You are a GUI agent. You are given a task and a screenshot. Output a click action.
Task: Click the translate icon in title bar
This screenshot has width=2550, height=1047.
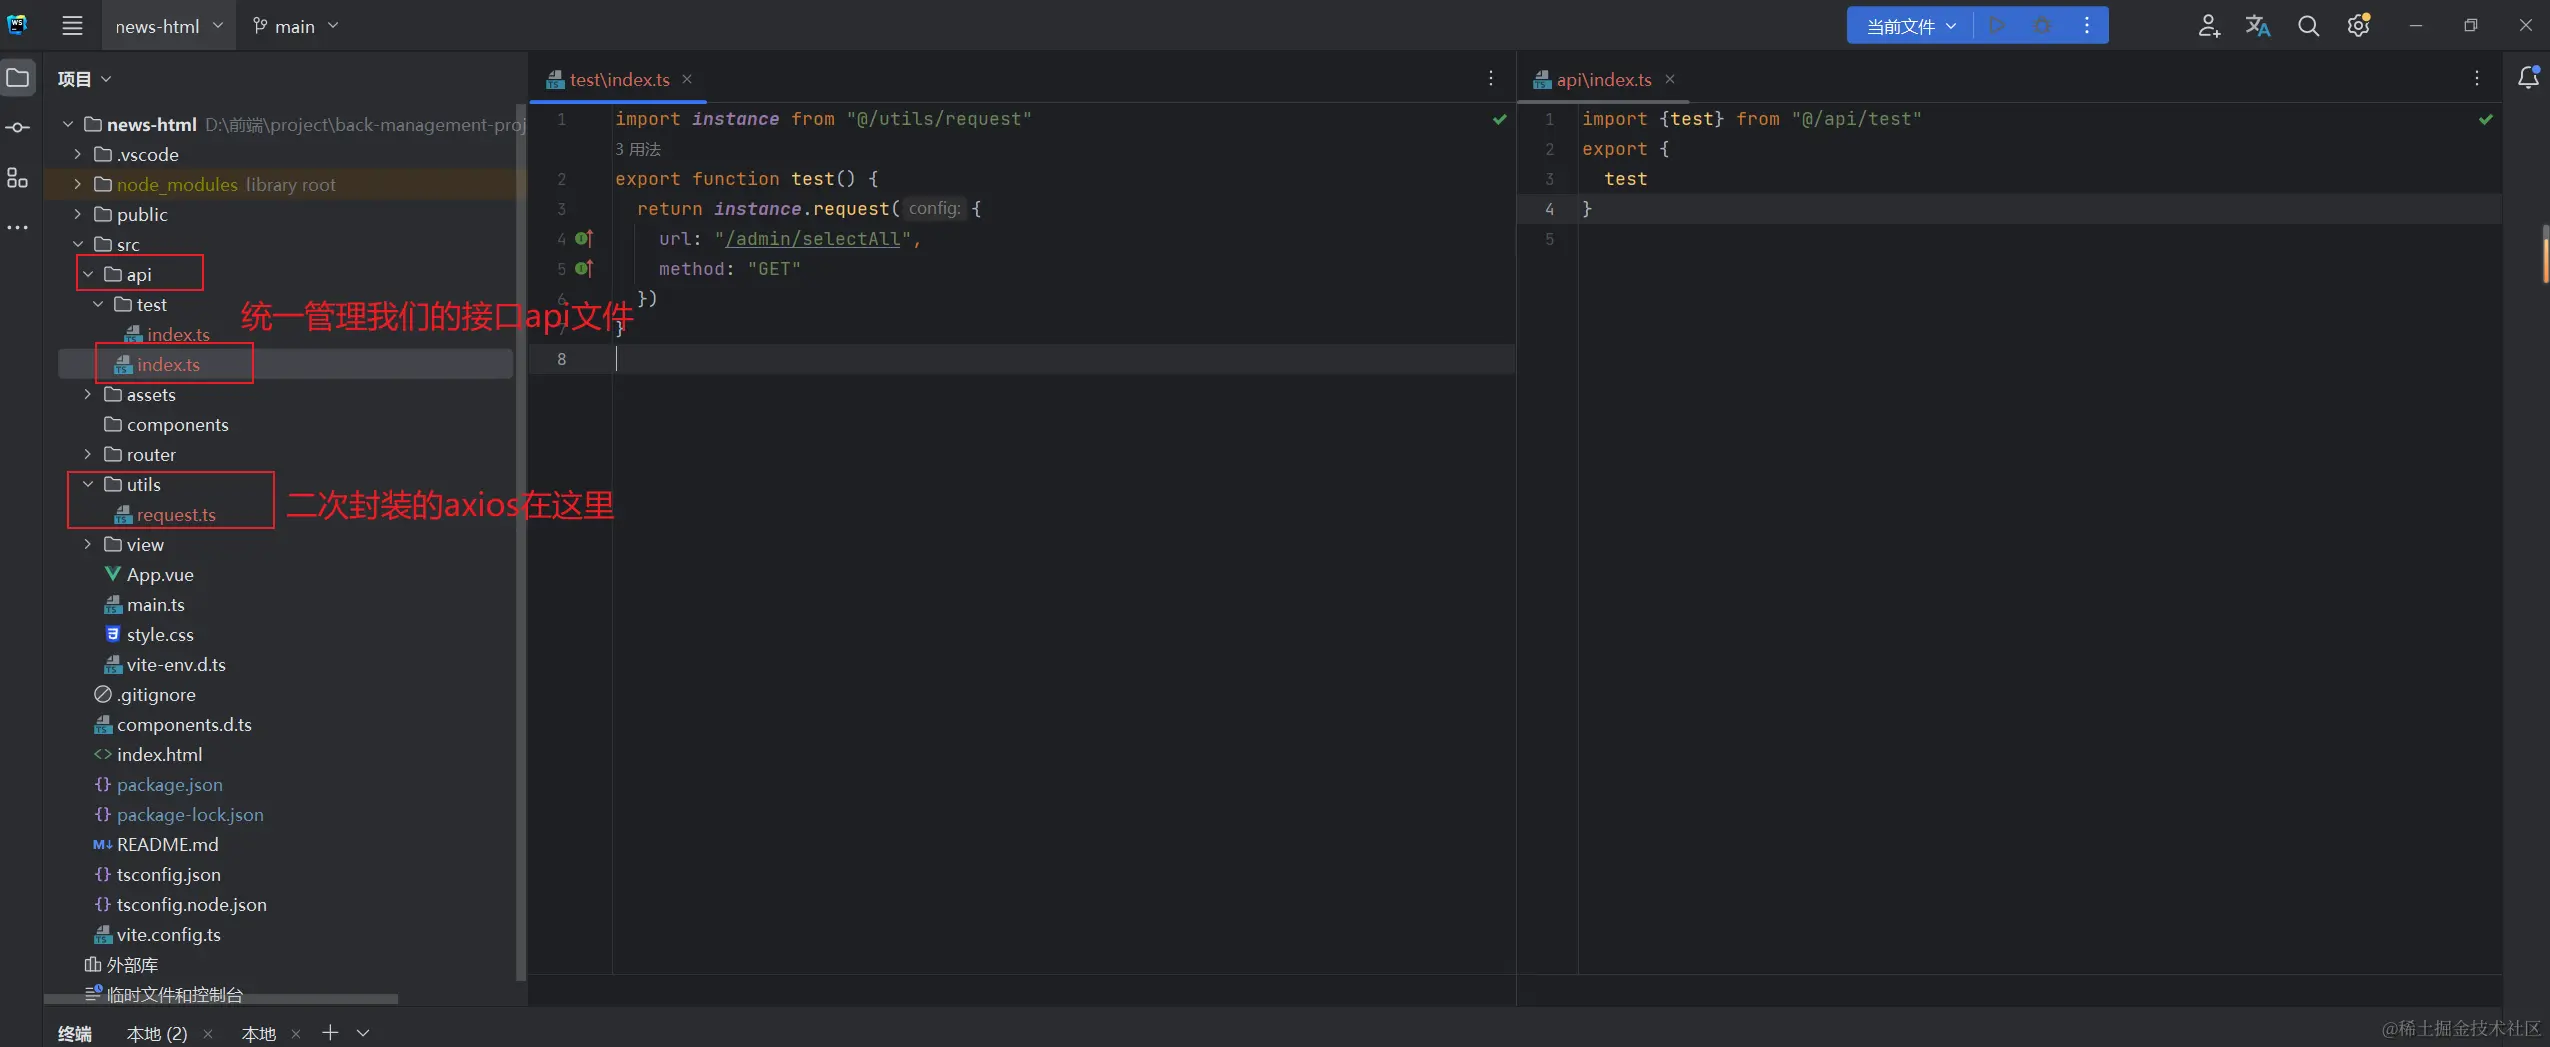click(2257, 26)
